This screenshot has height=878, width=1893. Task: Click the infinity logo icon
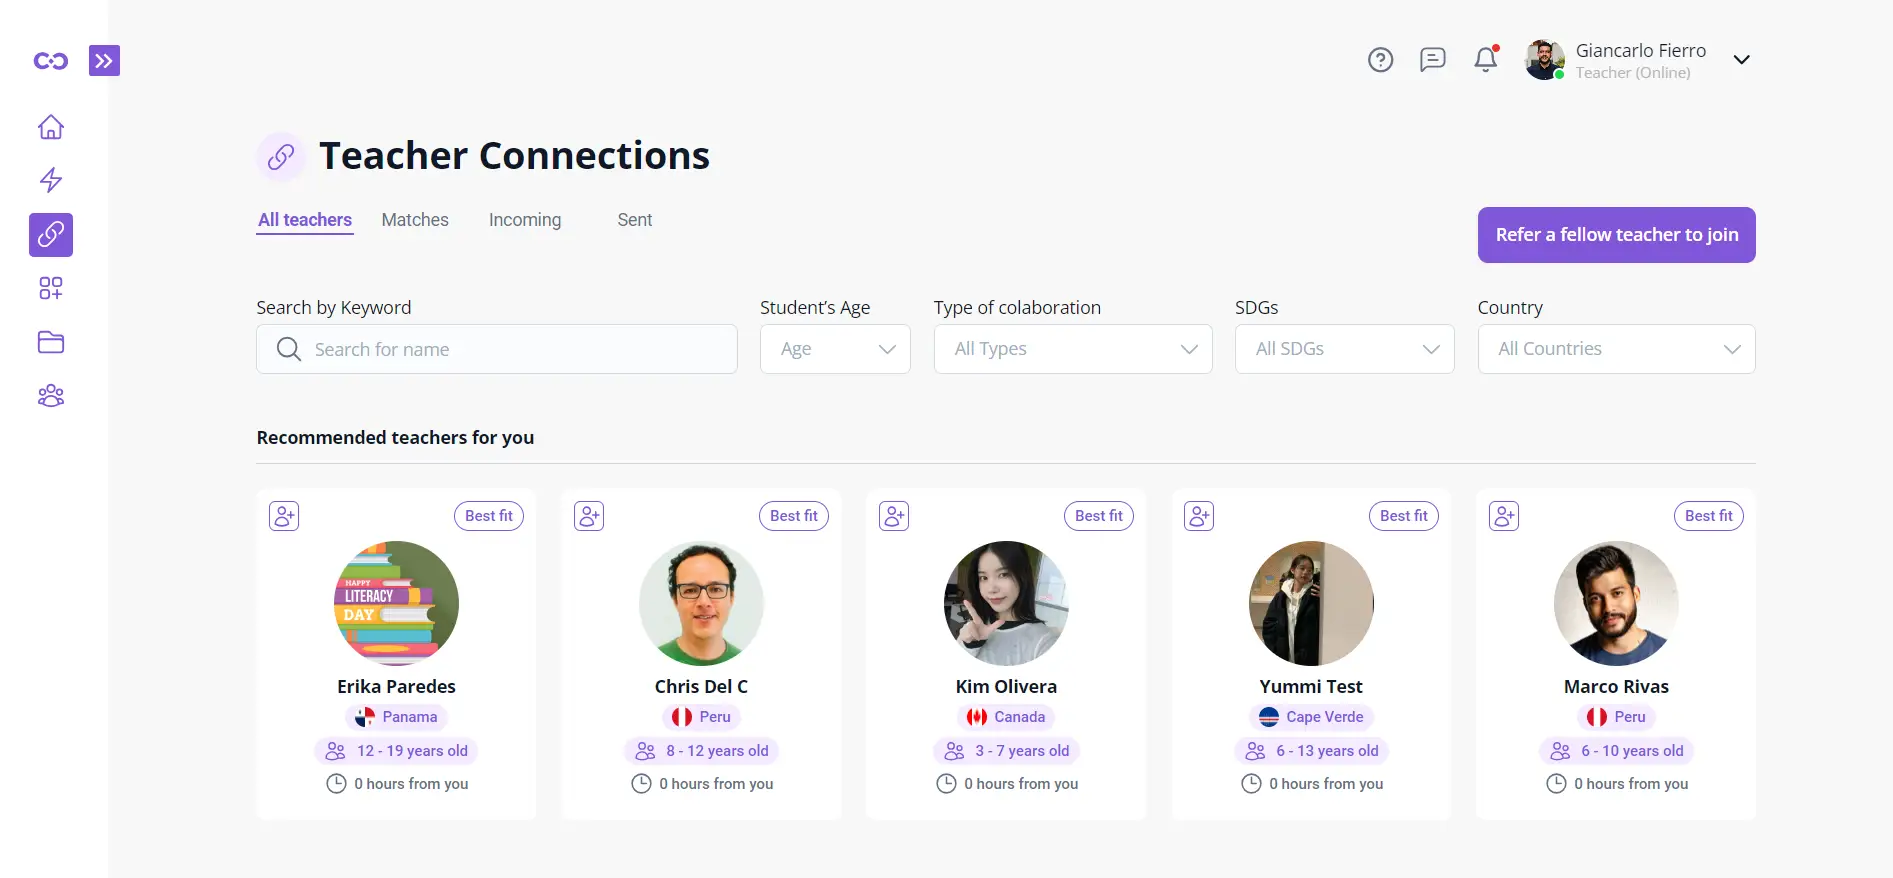(x=51, y=61)
